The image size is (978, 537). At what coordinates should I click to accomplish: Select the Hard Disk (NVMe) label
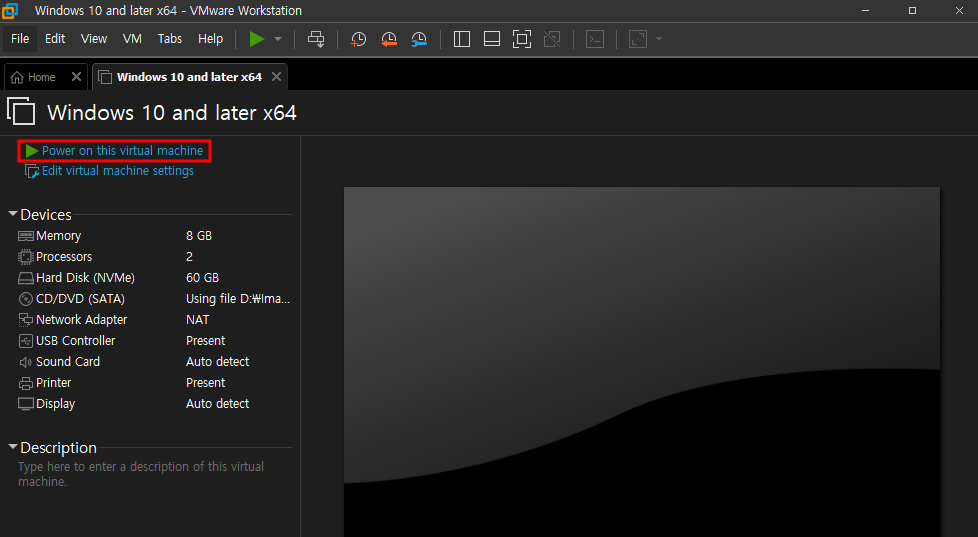pos(85,278)
